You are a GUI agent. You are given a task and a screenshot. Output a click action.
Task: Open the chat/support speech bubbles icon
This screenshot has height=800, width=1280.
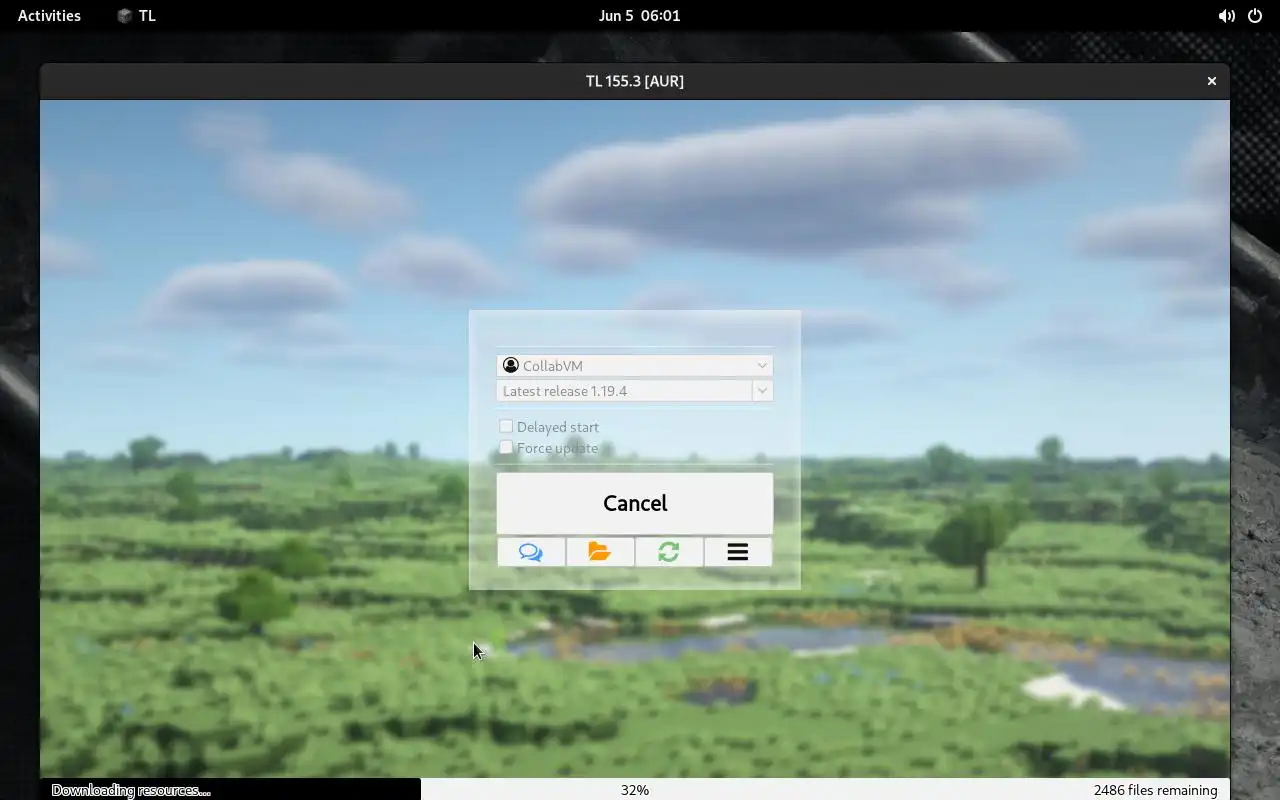(x=531, y=552)
